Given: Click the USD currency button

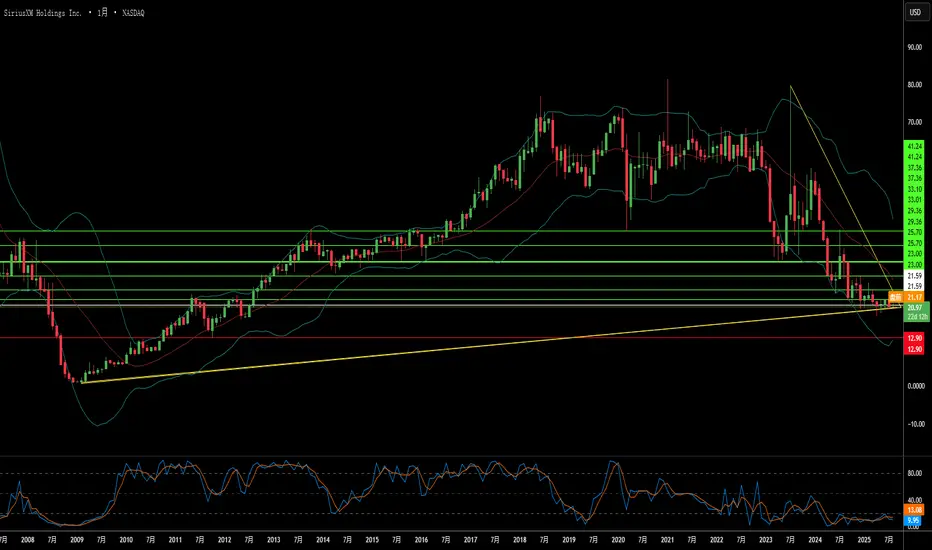Looking at the screenshot, I should pos(913,12).
